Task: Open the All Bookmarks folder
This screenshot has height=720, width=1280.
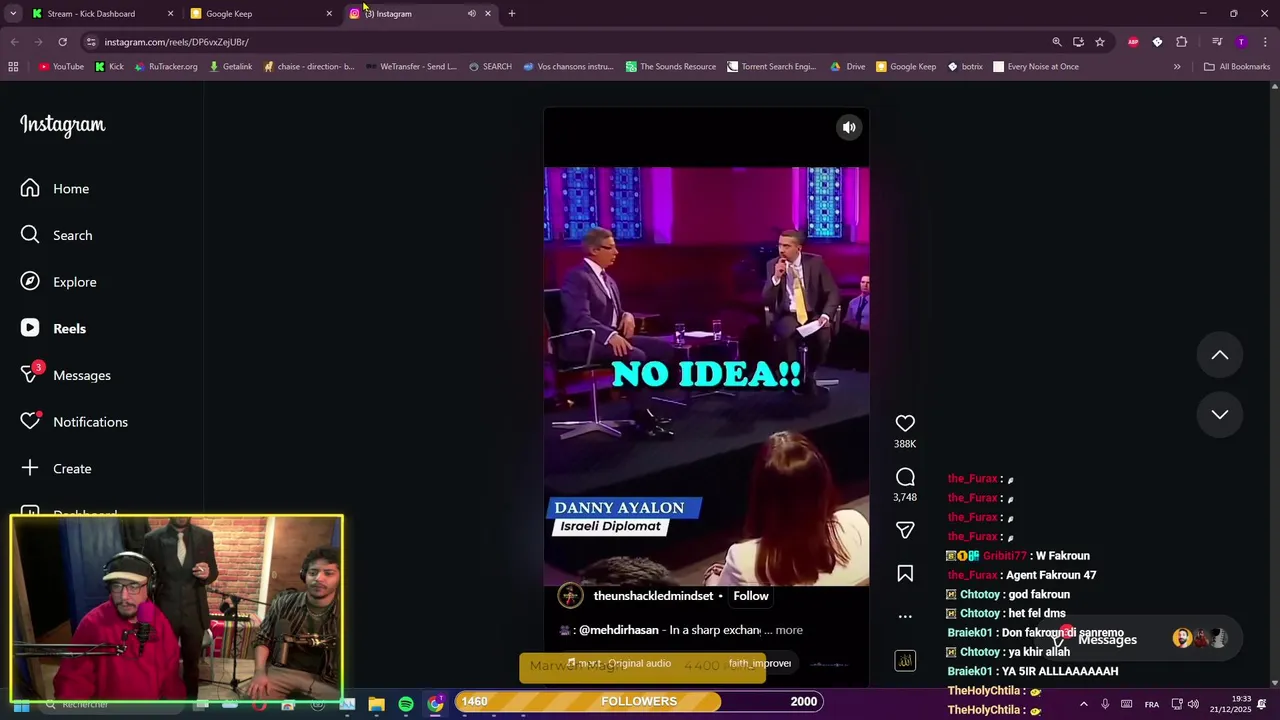Action: pos(1237,67)
